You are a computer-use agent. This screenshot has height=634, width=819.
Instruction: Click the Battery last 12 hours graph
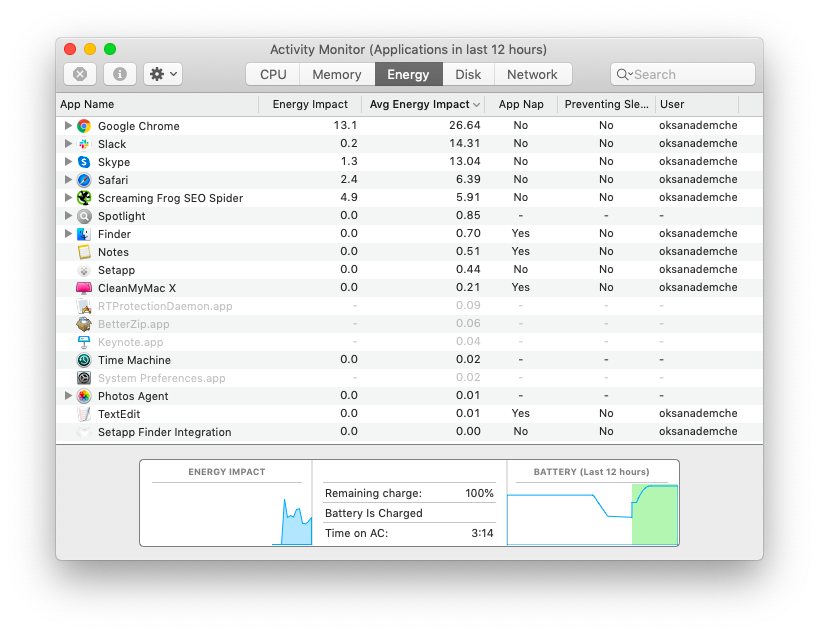[593, 514]
